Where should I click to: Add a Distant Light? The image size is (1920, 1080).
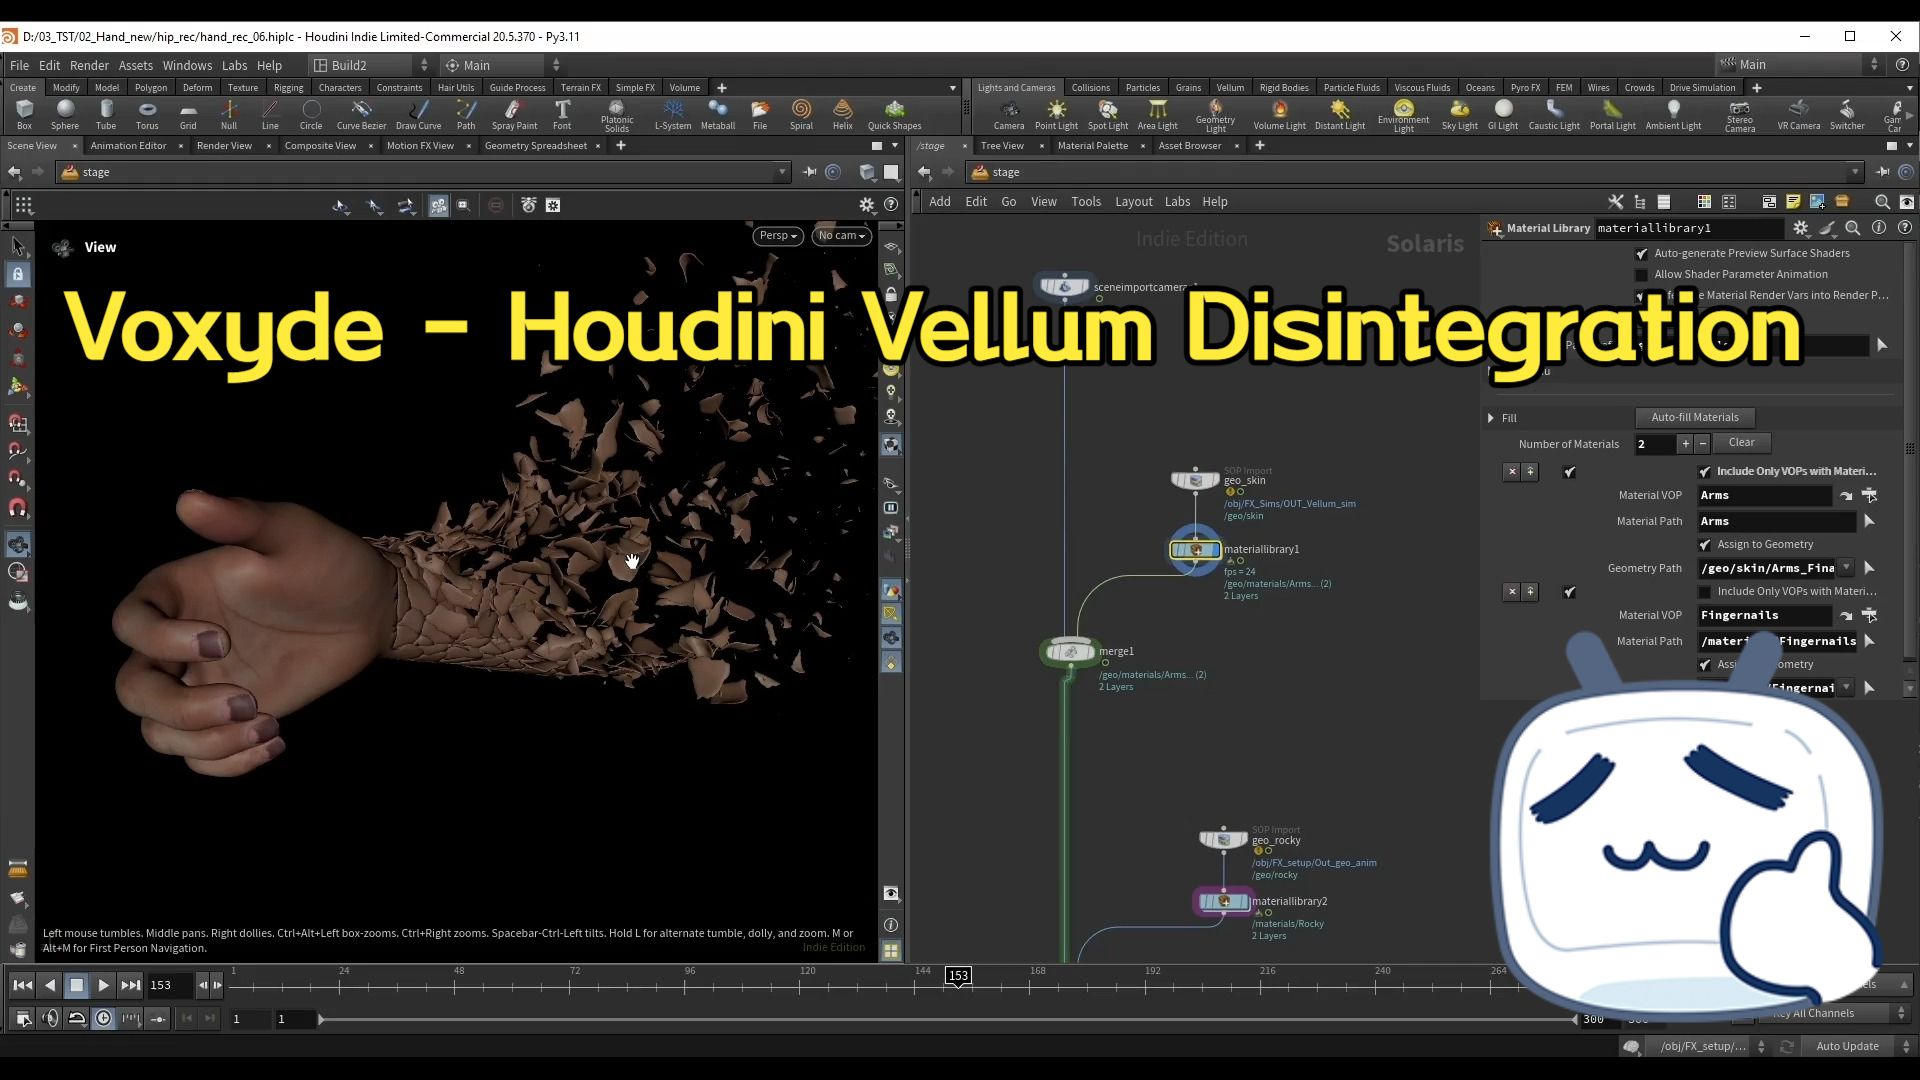(x=1340, y=114)
